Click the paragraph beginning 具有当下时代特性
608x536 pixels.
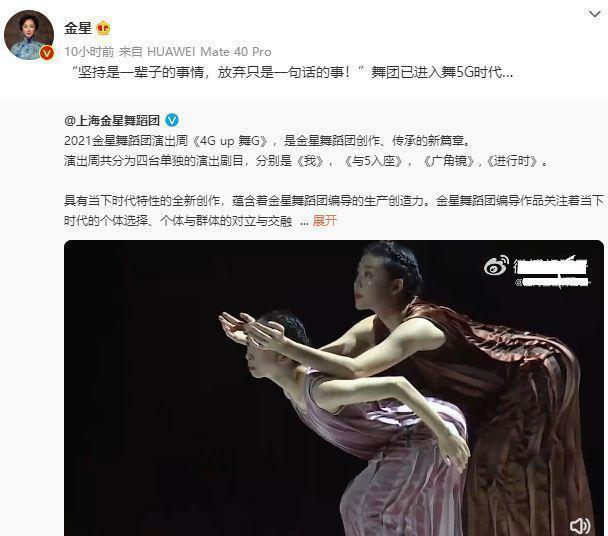334,211
